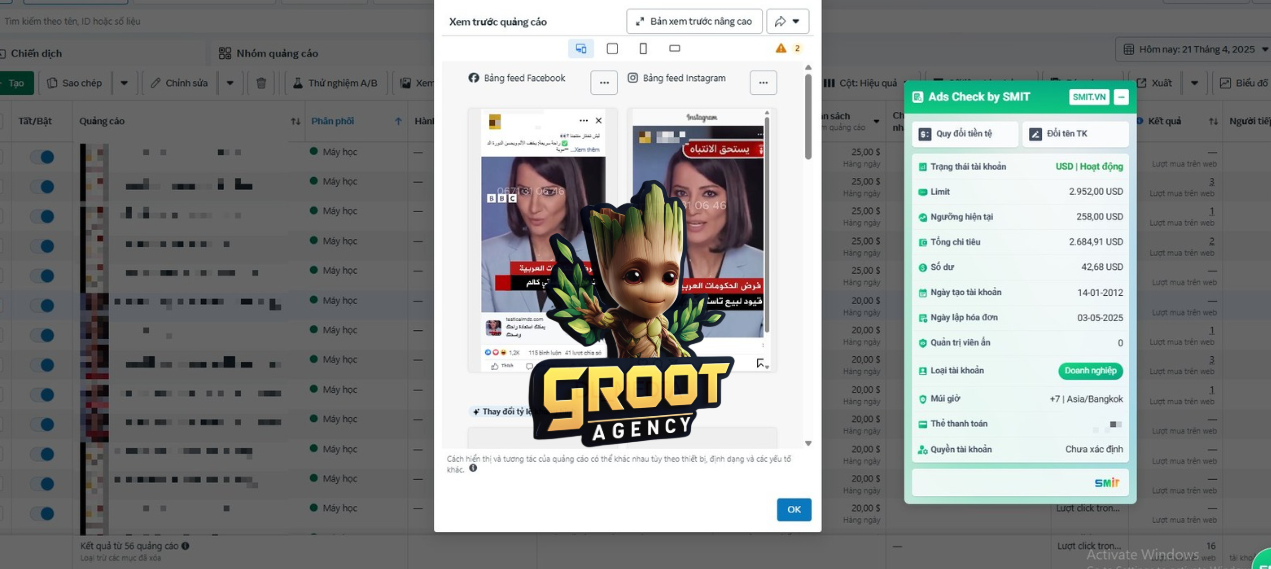Click the Limit value 2.952,00 USD
The width and height of the screenshot is (1271, 569).
(1096, 191)
